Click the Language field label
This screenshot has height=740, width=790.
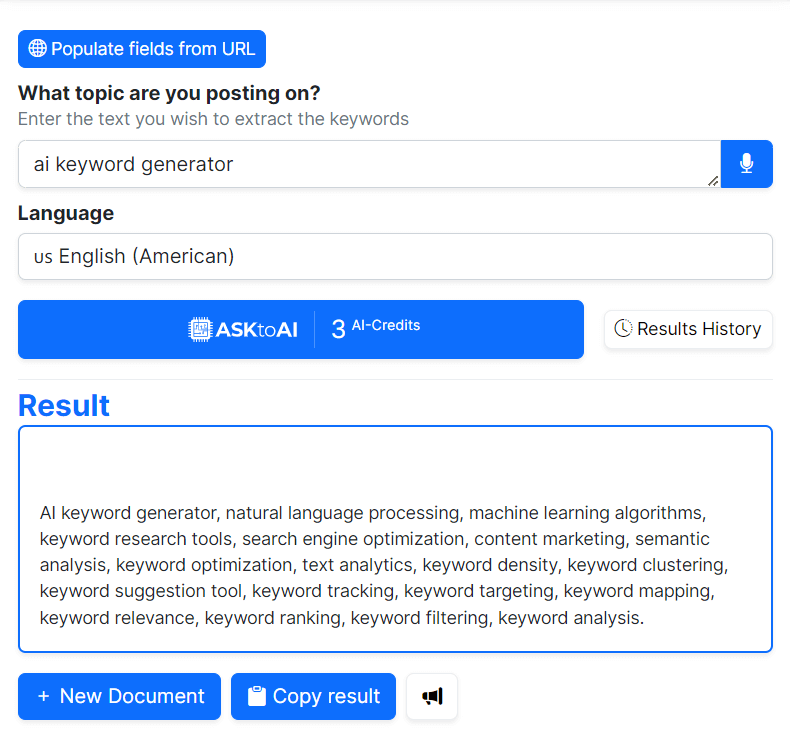click(66, 213)
